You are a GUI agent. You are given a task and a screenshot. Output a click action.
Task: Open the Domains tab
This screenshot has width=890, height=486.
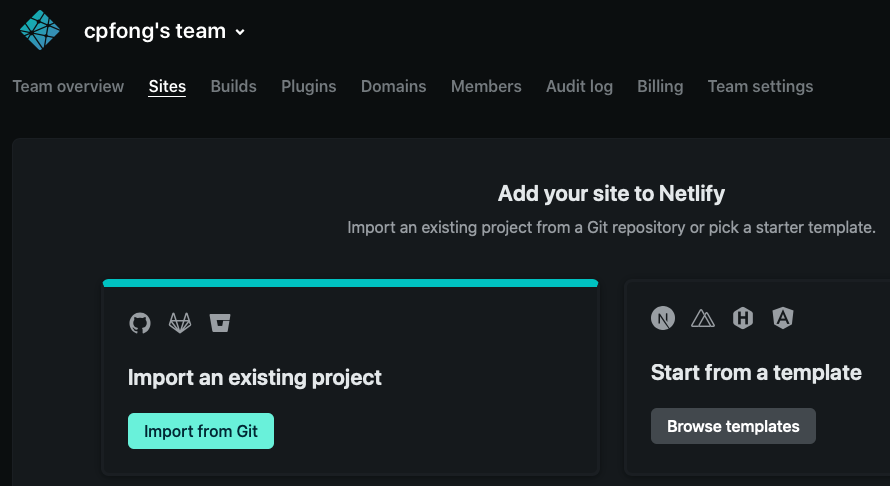(x=393, y=86)
